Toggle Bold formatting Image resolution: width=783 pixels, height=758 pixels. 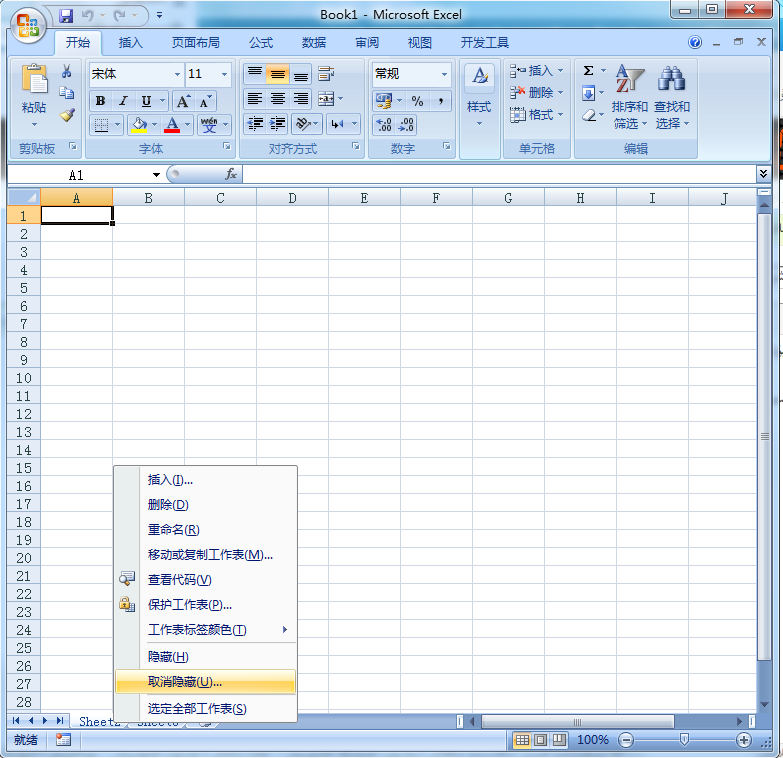(x=100, y=101)
